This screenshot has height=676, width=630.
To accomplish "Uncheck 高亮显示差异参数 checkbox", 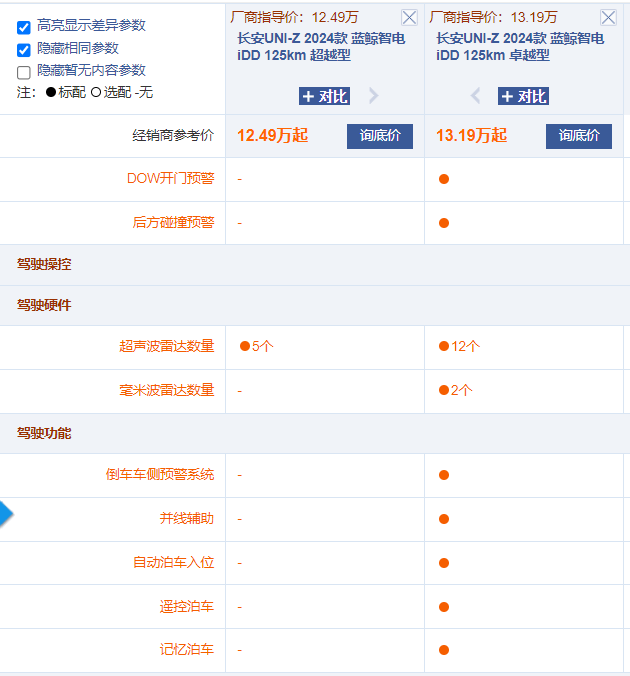I will pyautogui.click(x=24, y=28).
